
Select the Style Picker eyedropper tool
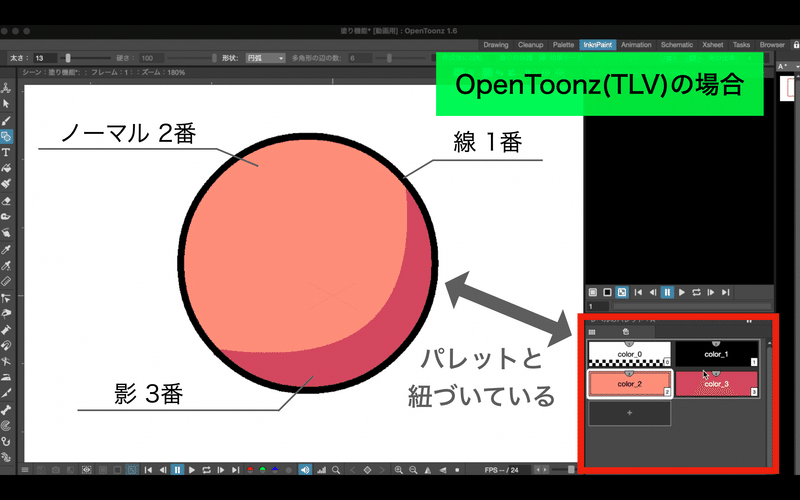pyautogui.click(x=6, y=249)
